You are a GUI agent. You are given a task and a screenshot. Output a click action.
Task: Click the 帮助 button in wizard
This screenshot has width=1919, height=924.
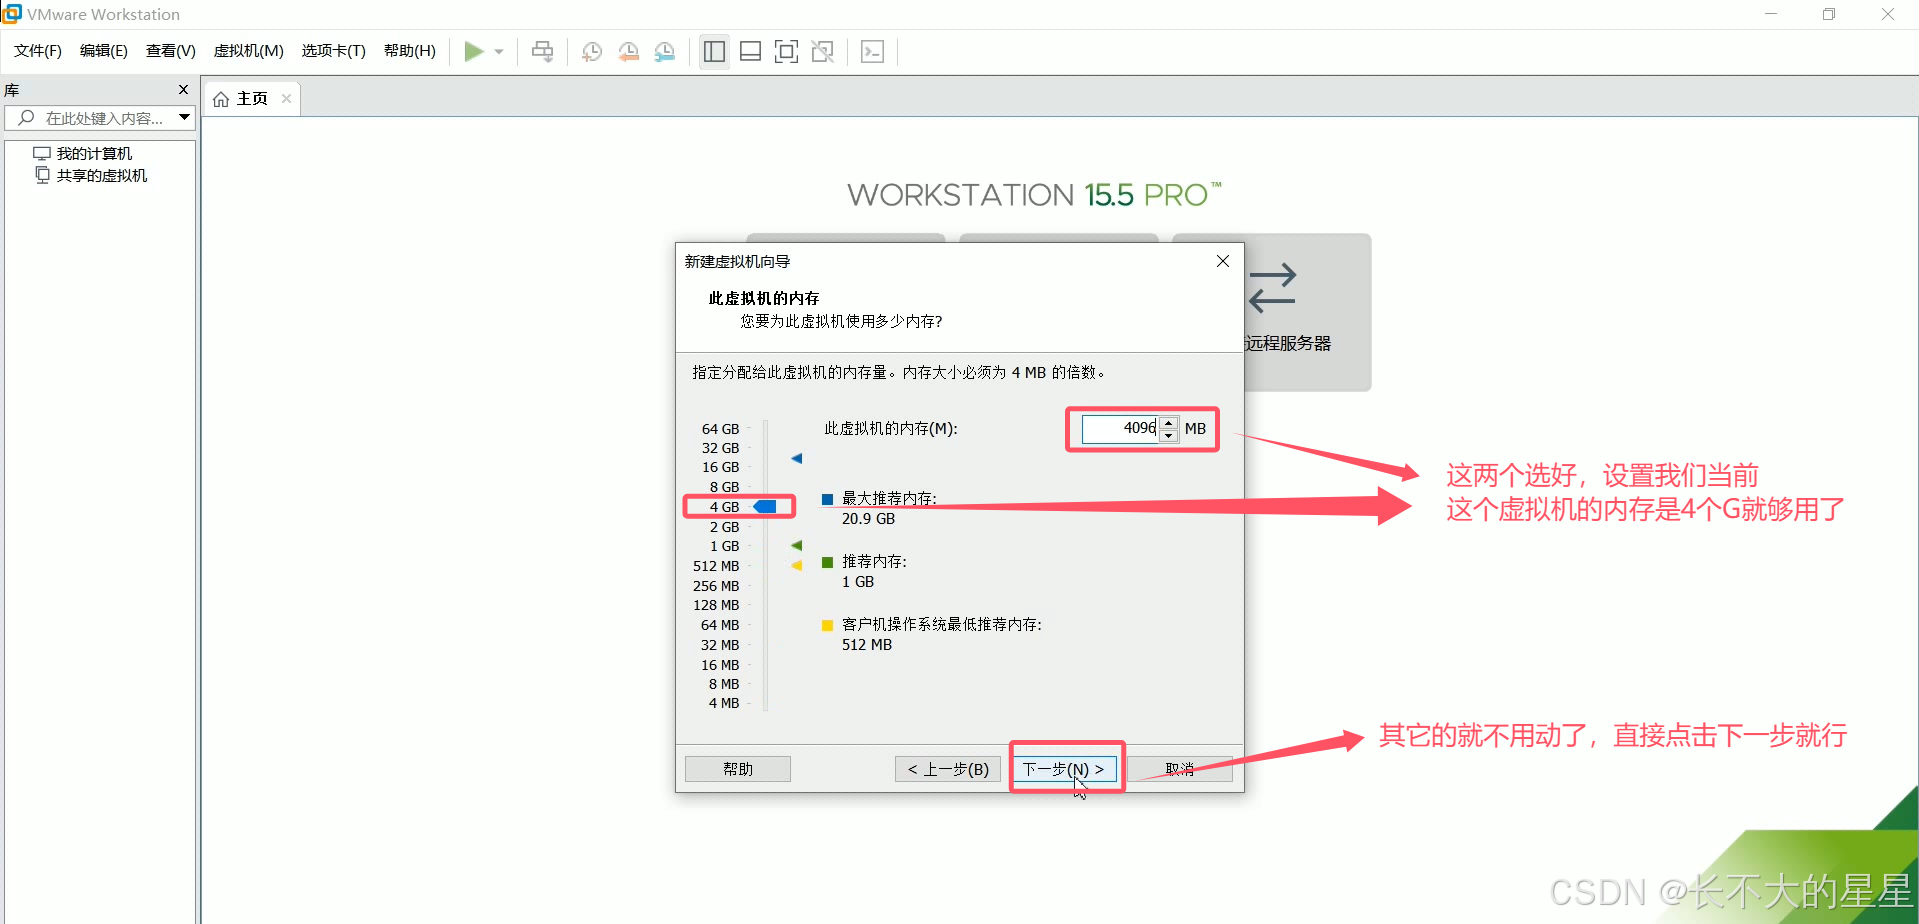pos(738,769)
